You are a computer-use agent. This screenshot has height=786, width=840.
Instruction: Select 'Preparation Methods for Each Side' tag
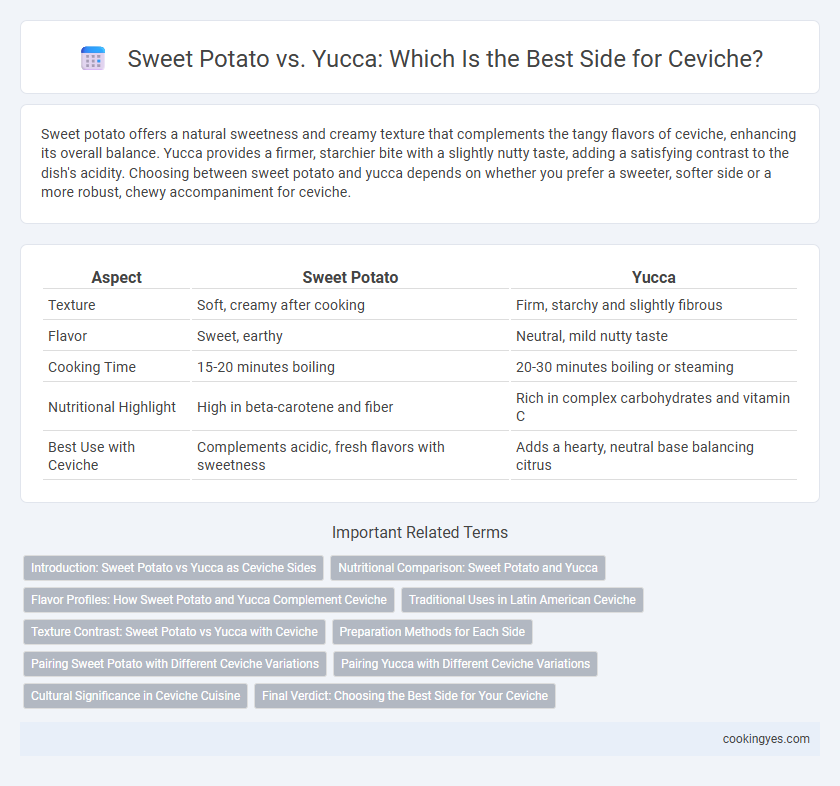[432, 632]
